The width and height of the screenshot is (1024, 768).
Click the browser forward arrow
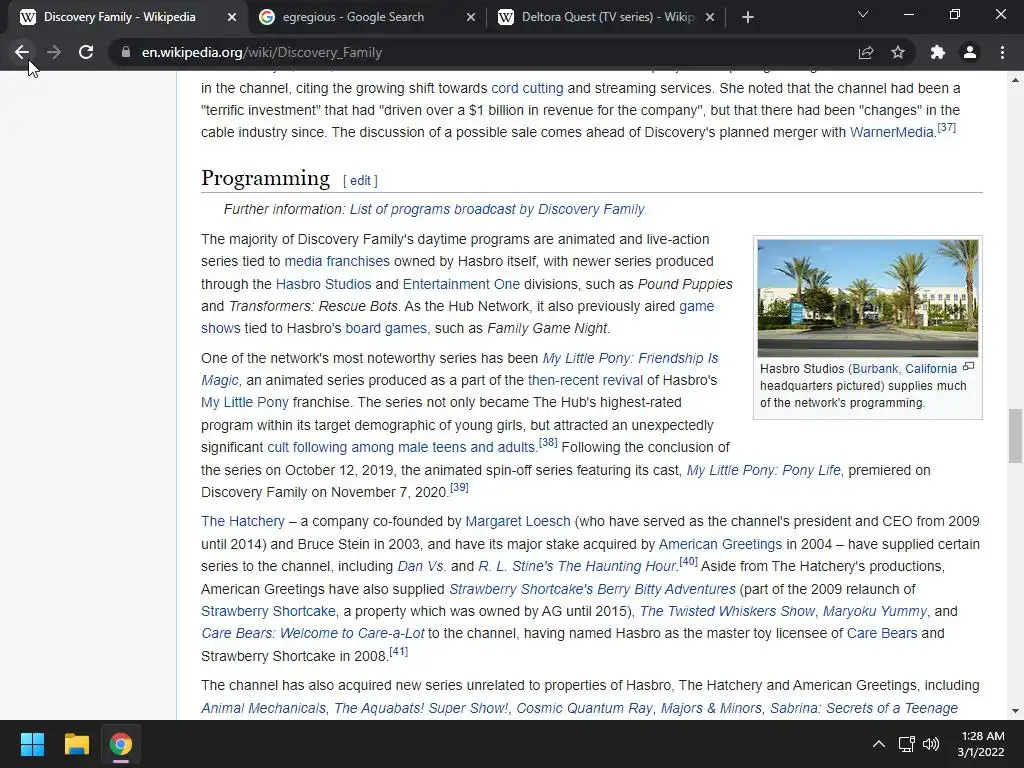pyautogui.click(x=54, y=52)
